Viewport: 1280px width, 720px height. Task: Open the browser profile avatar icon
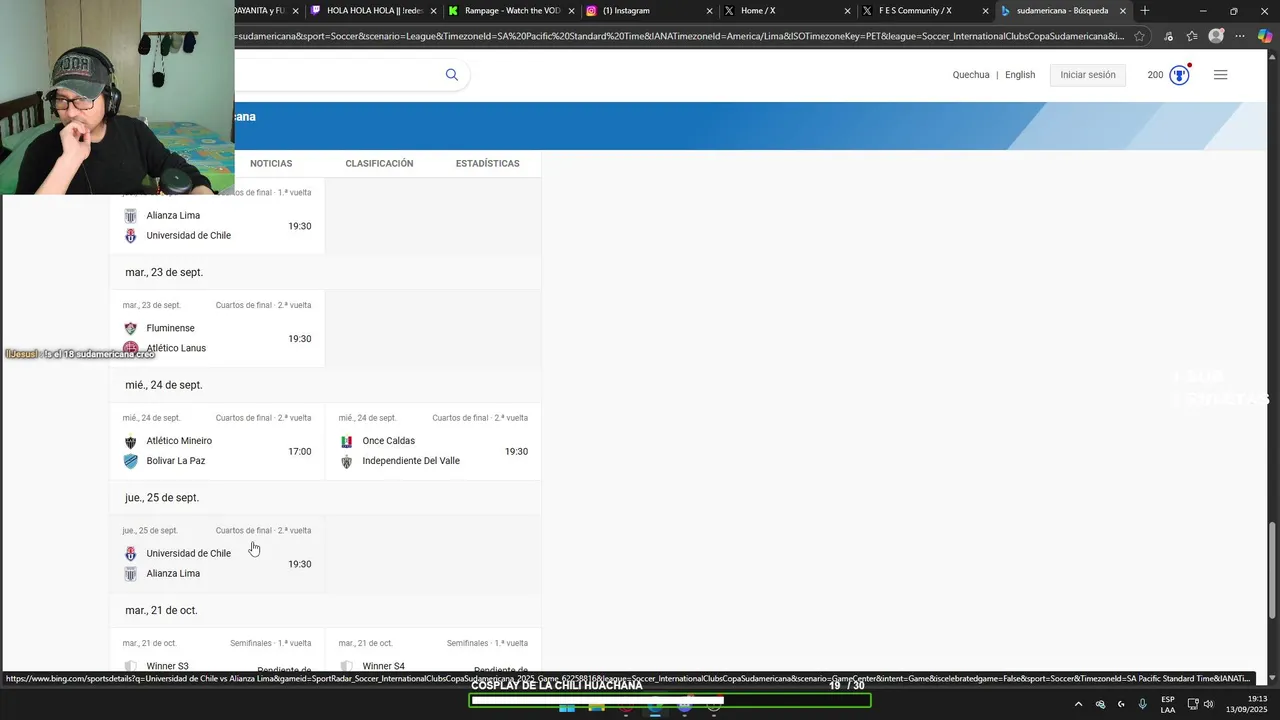1216,36
